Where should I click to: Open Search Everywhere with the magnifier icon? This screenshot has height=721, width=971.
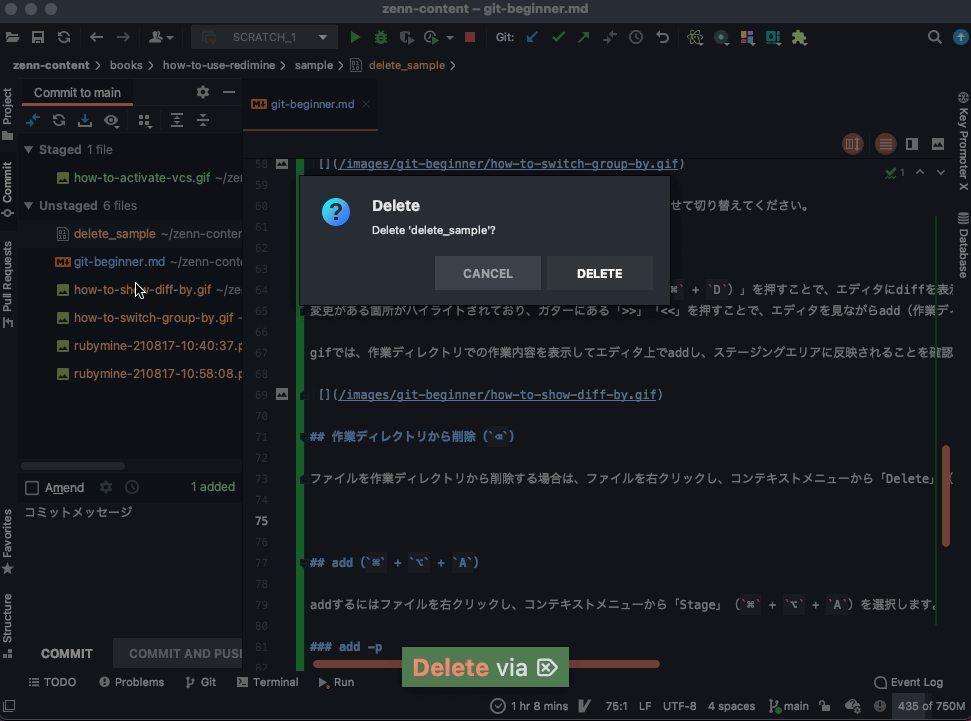pos(934,36)
